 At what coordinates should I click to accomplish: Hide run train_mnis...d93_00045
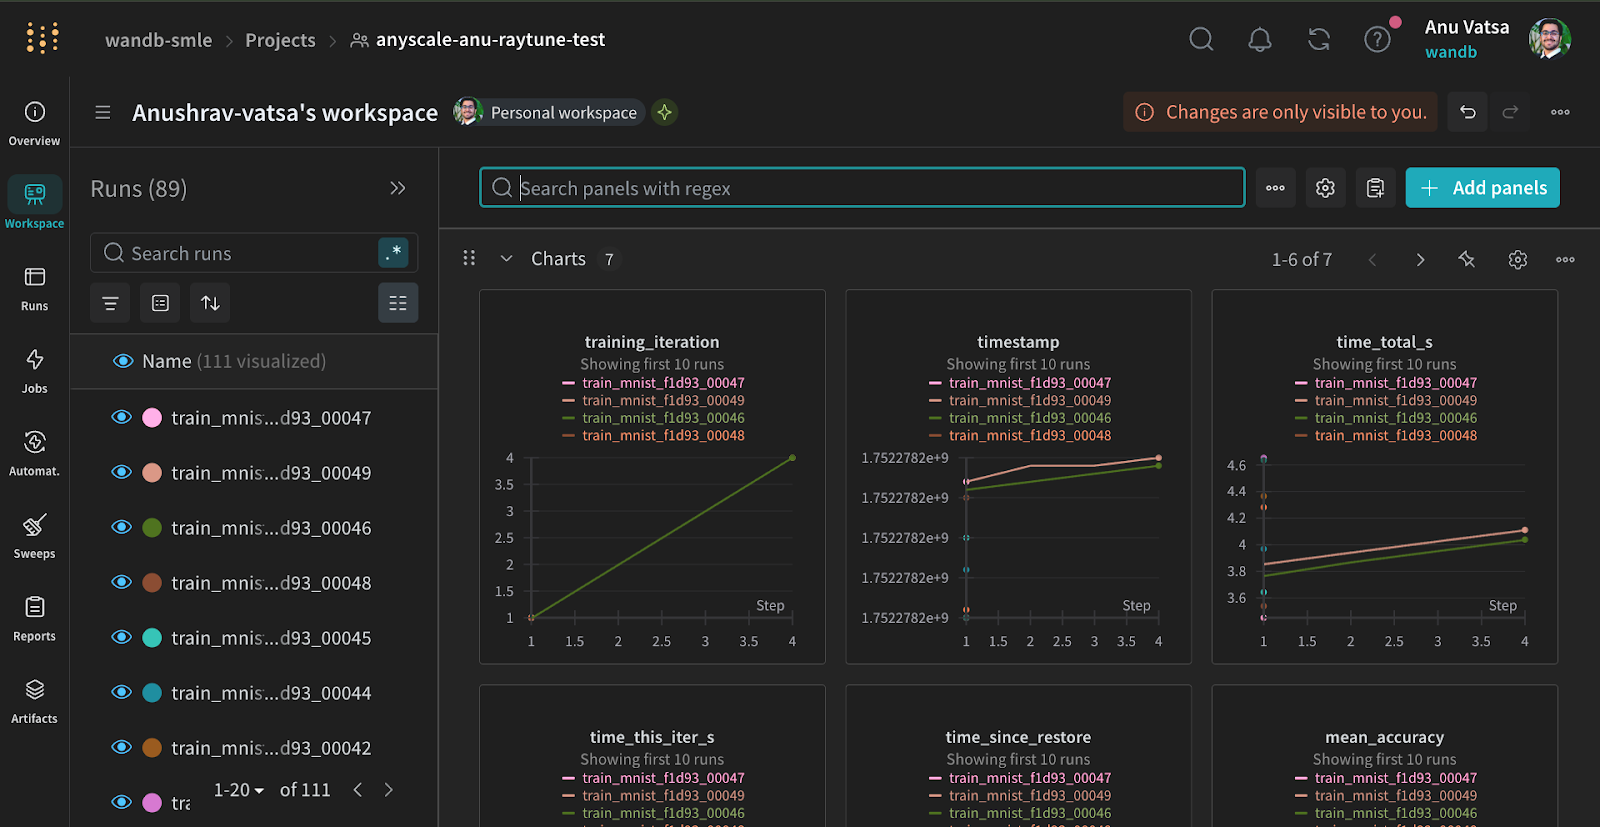[121, 637]
